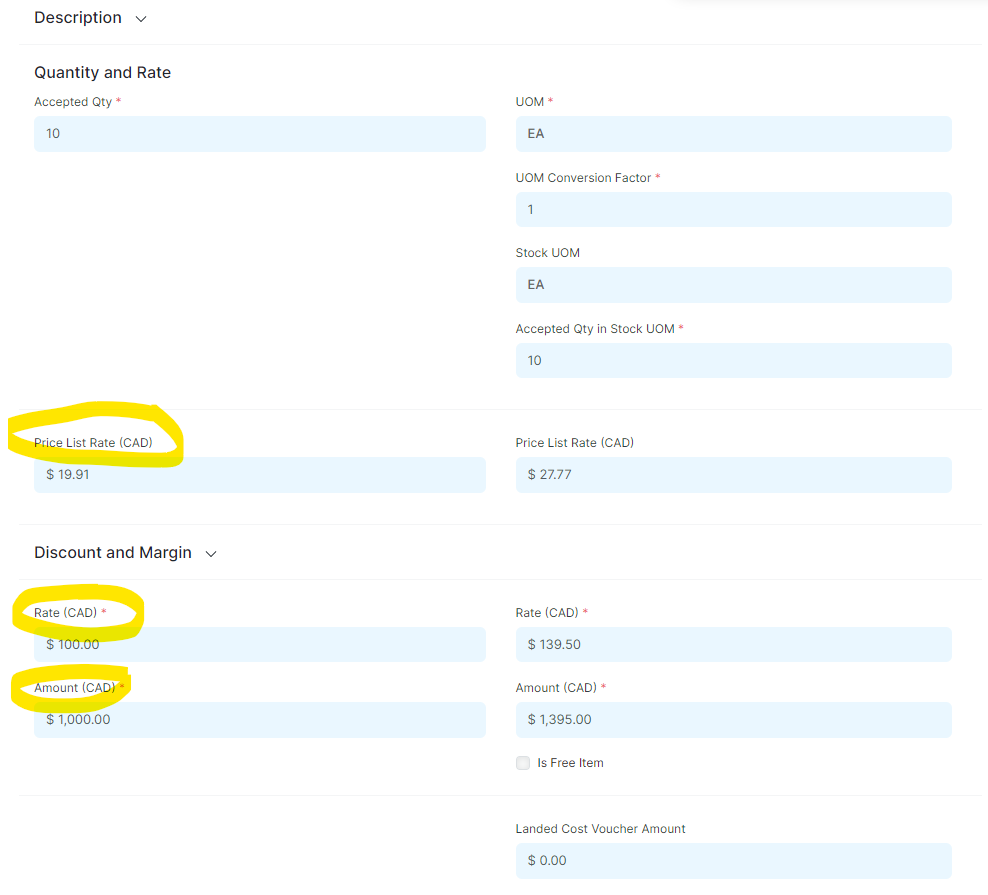Screen dimensions: 988x895
Task: Expand the Discount and Margin section
Action: [211, 552]
